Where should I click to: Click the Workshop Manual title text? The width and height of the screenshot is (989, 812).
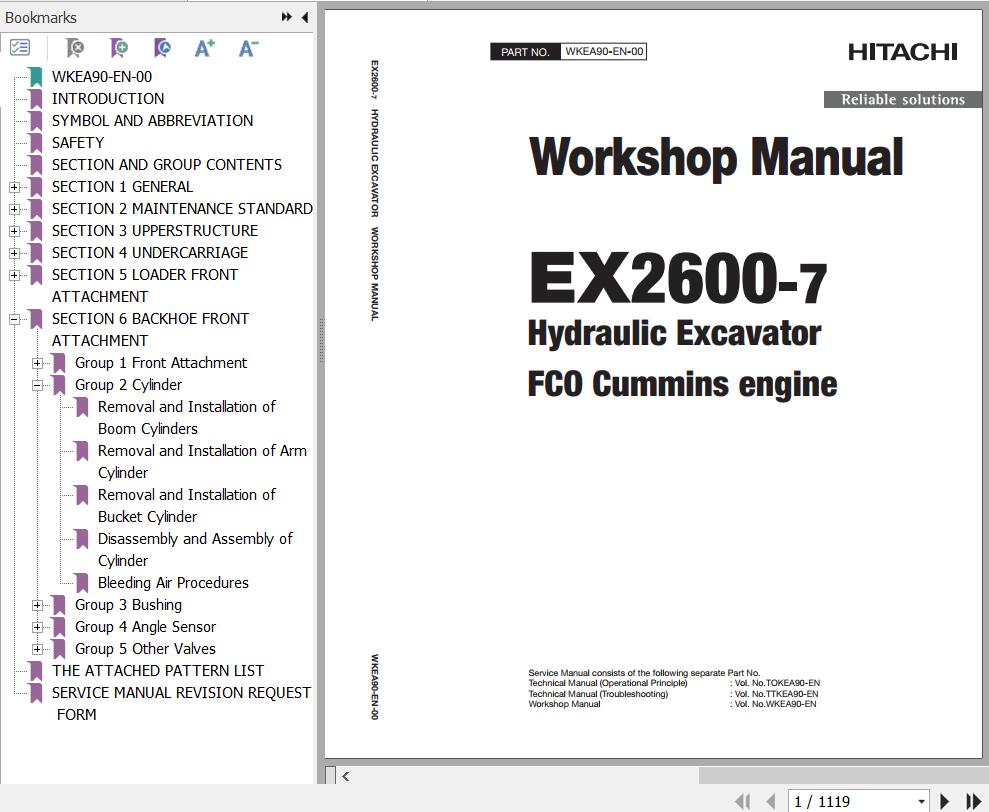[716, 157]
